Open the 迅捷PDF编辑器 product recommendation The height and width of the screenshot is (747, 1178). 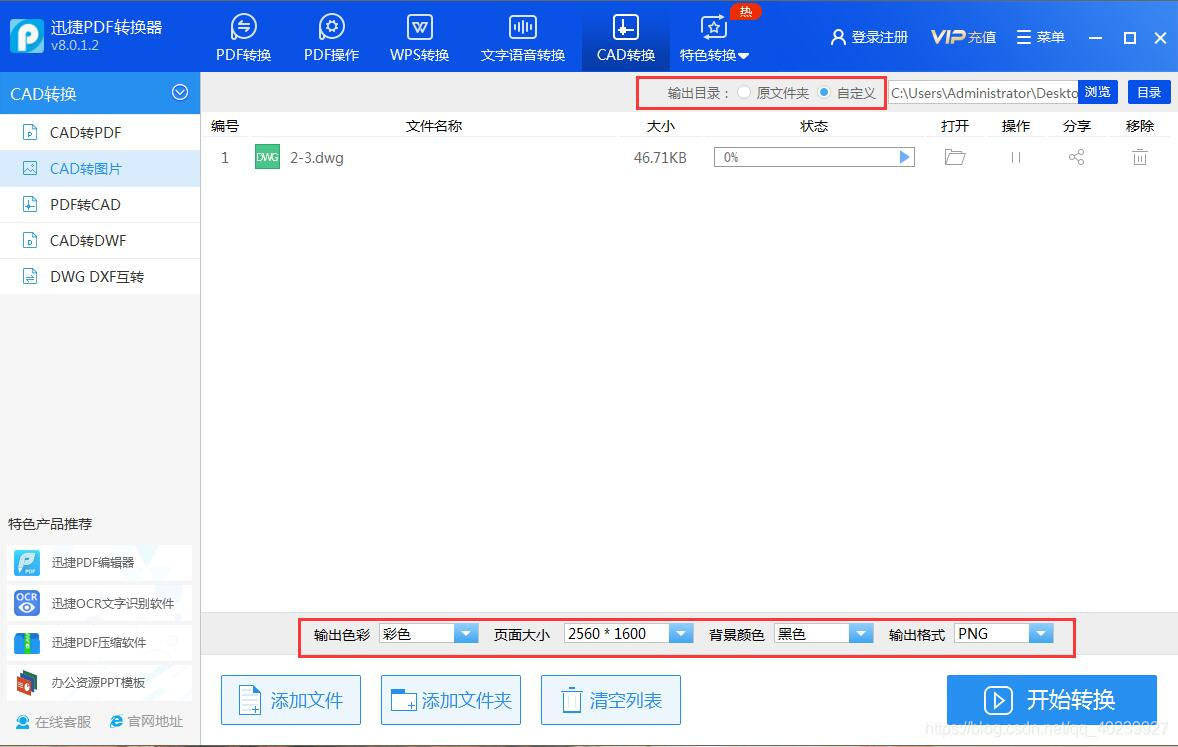(99, 562)
